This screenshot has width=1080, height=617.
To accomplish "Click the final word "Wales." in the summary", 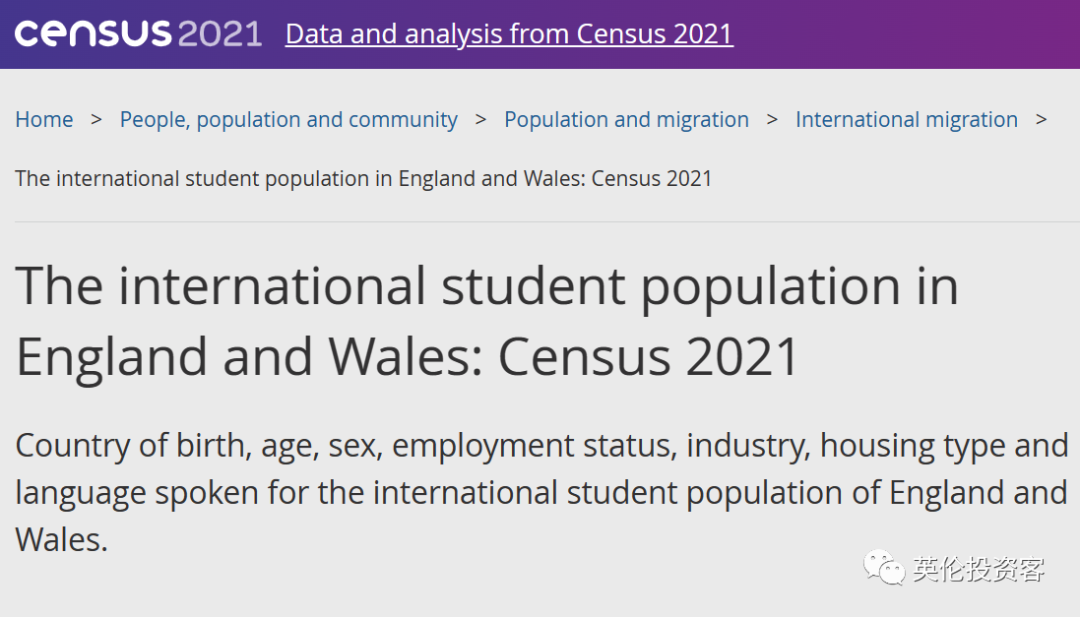I will (61, 540).
